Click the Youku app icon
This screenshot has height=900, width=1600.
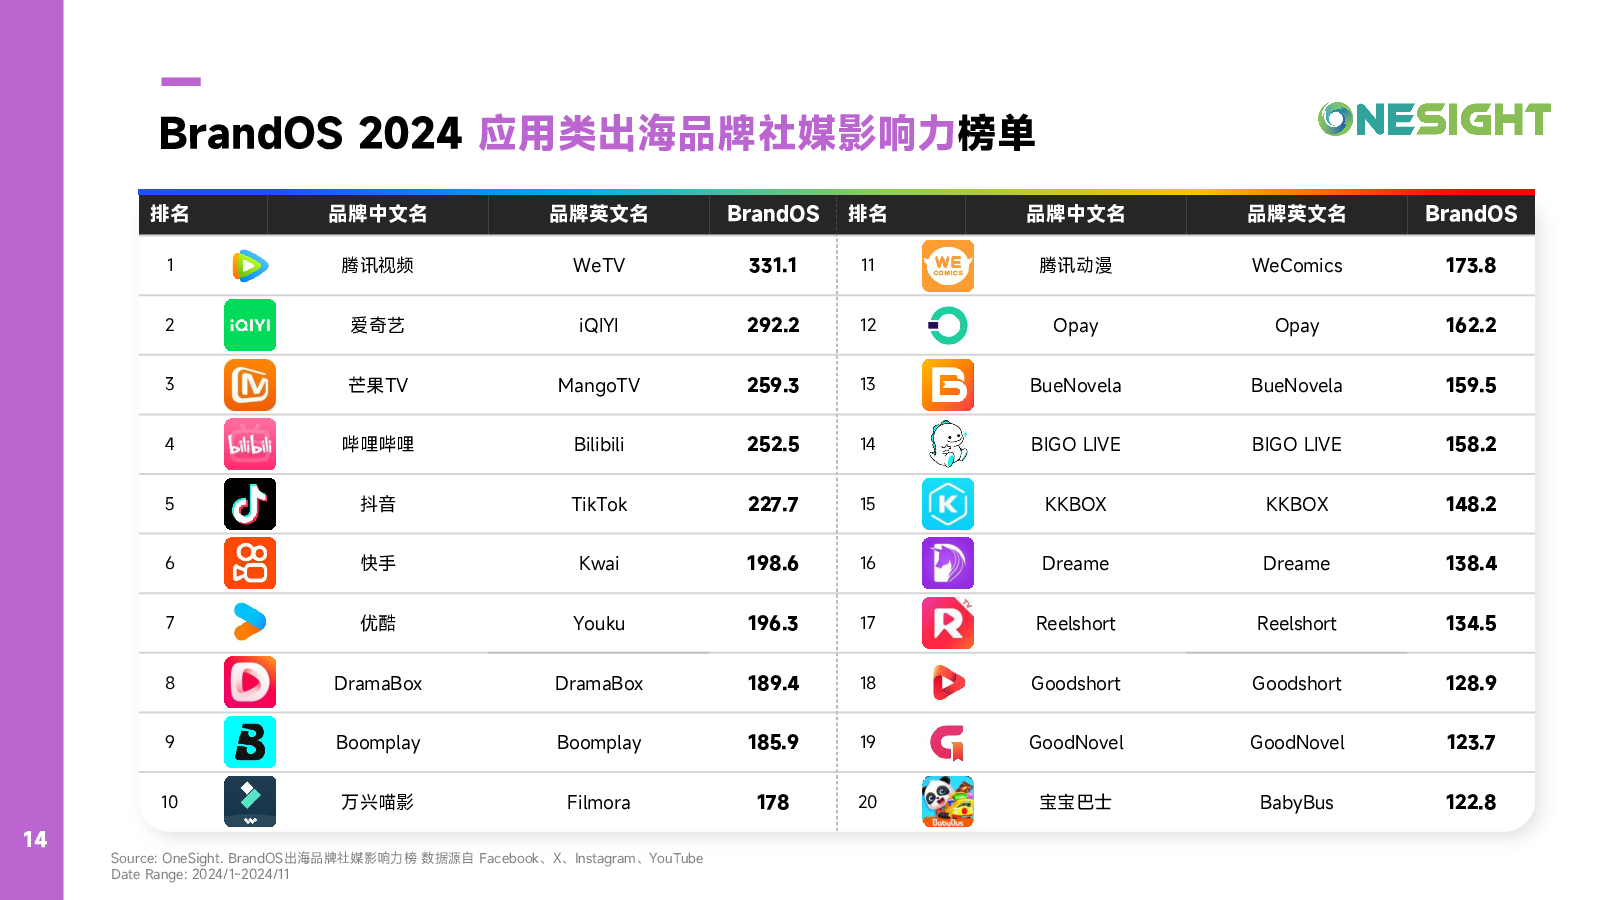point(250,623)
